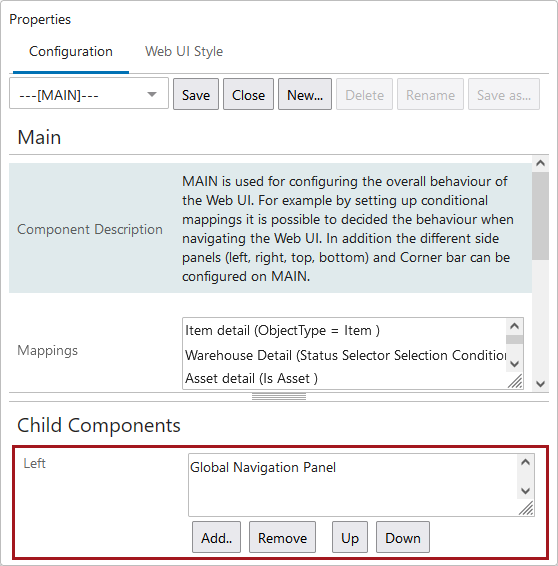
Task: Click the main panel scroll down arrow
Action: (x=540, y=384)
